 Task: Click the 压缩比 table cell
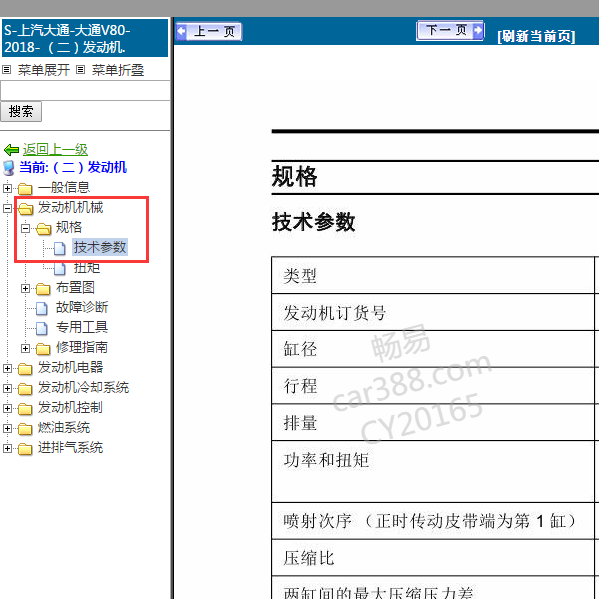pos(433,558)
